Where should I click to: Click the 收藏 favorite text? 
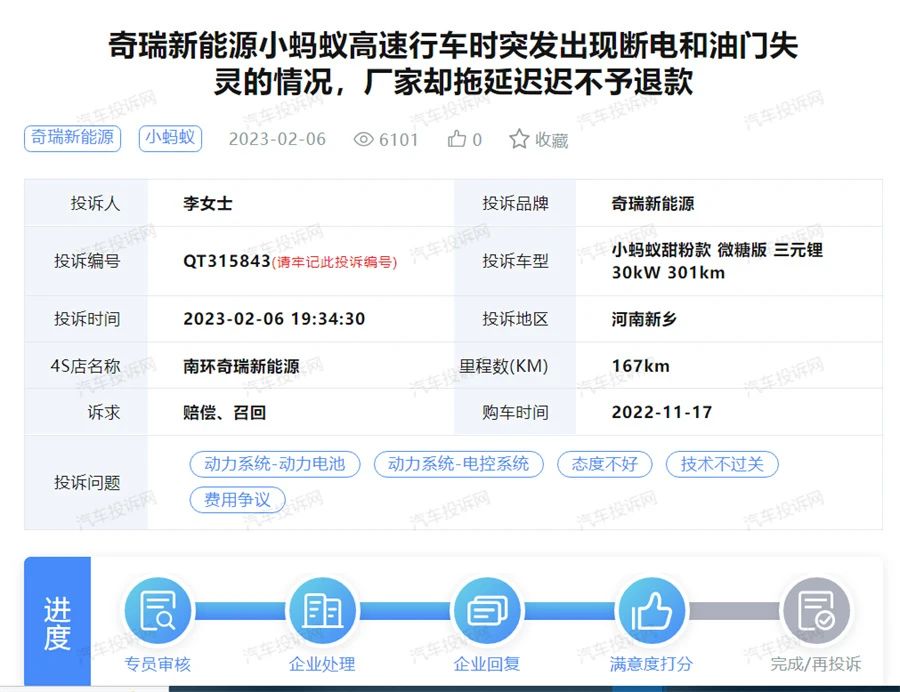click(551, 140)
